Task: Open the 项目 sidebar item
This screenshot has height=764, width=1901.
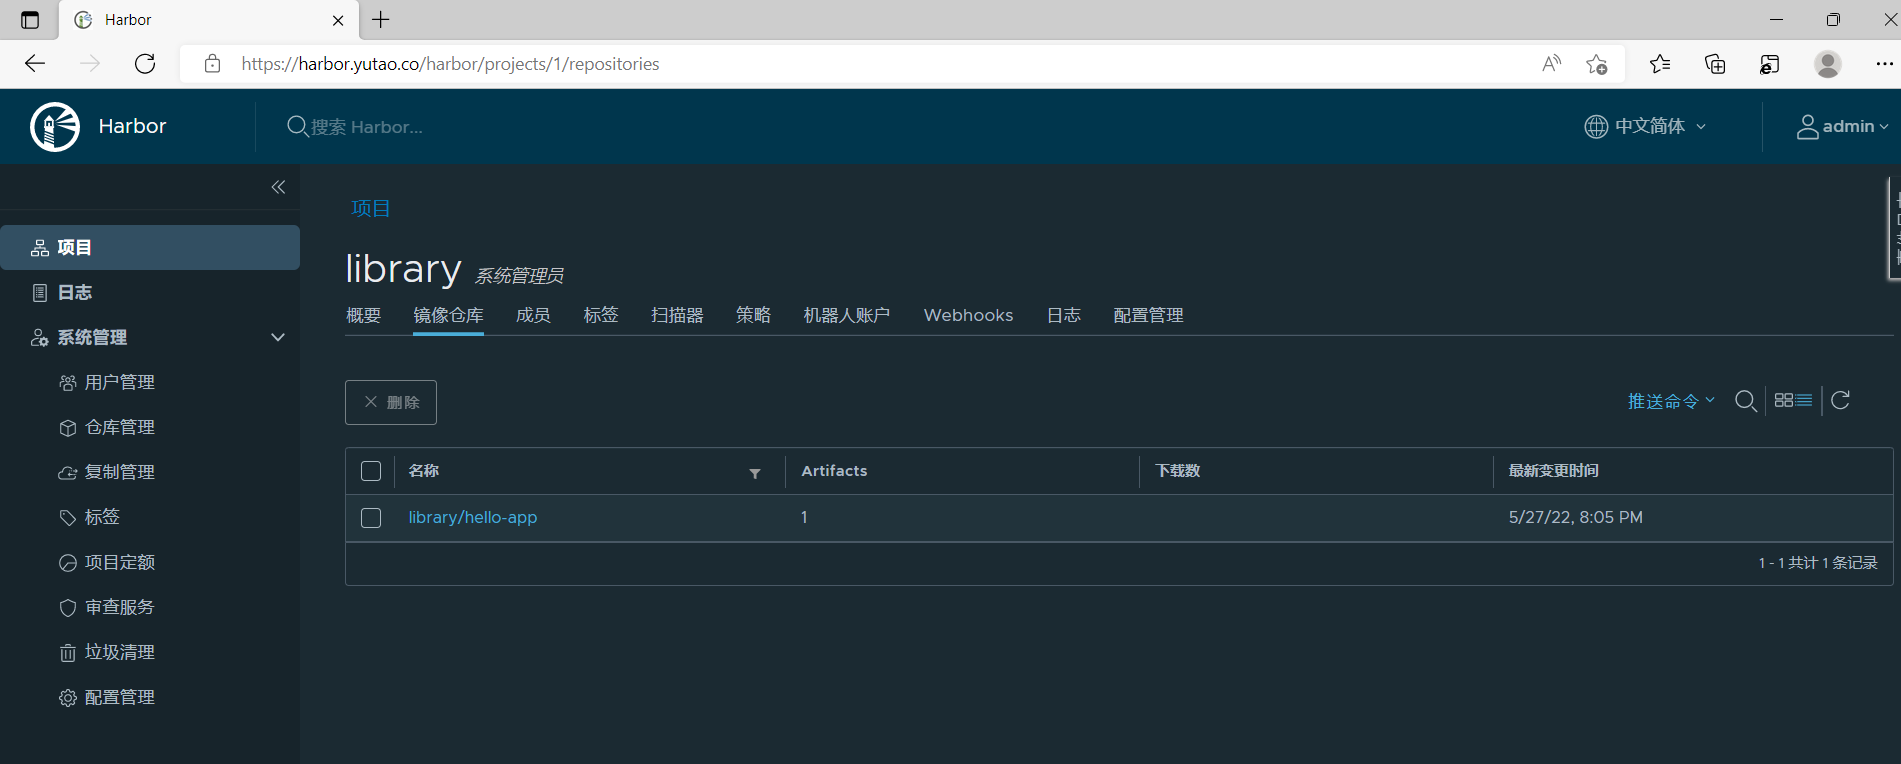Action: pos(150,247)
